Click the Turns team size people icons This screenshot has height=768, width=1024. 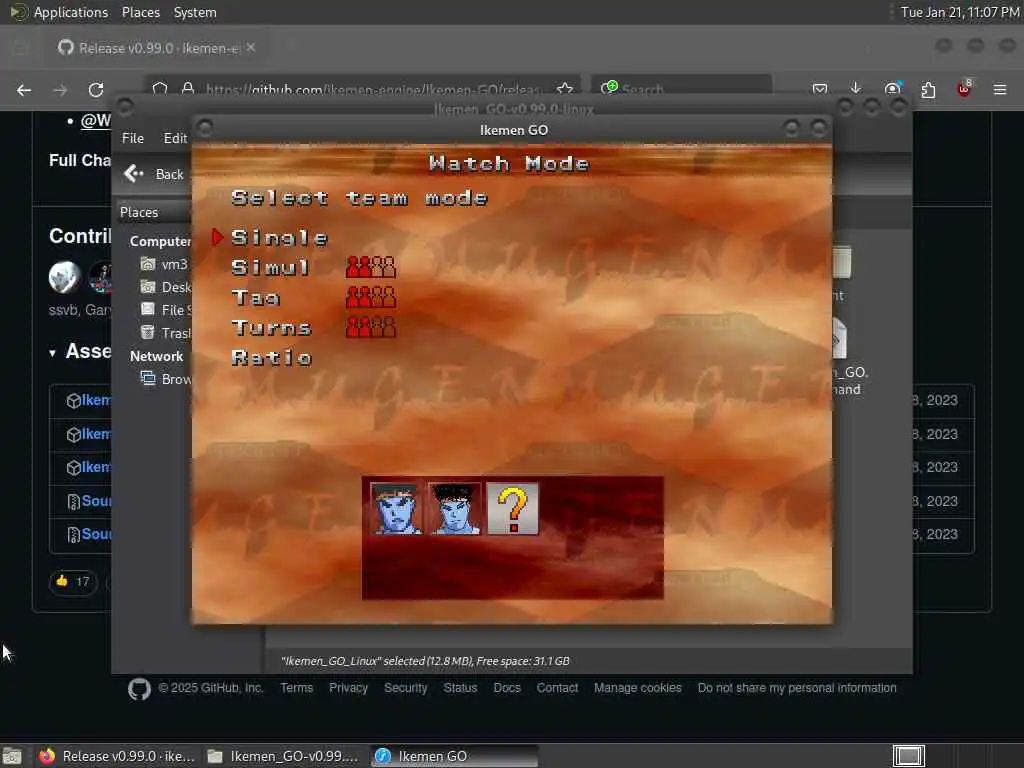pos(370,327)
